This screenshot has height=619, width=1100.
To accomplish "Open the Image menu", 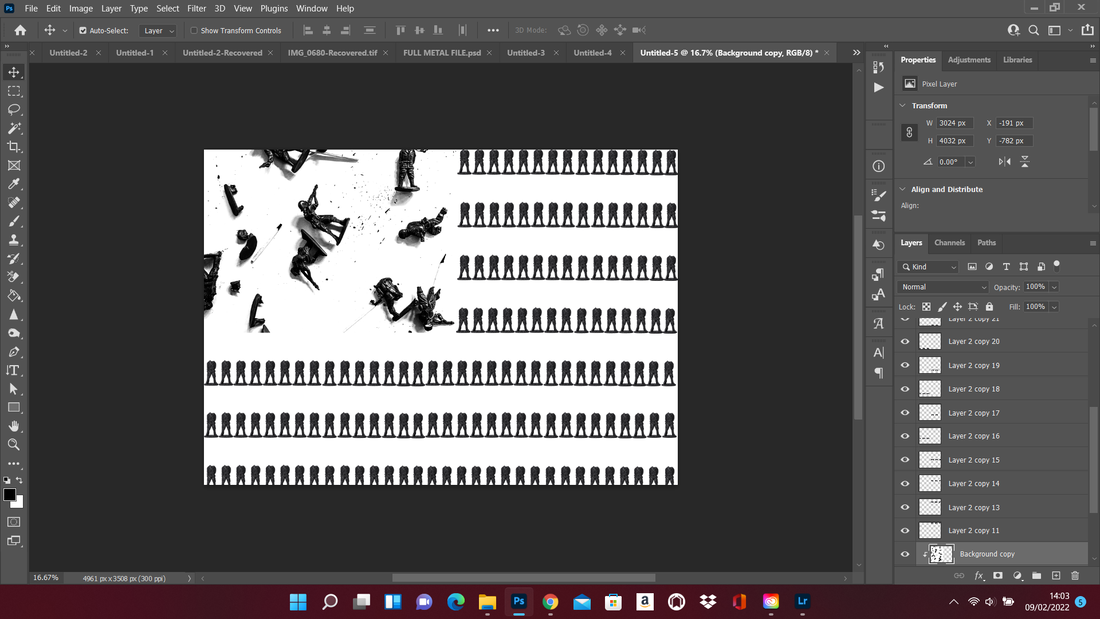I will (x=81, y=8).
